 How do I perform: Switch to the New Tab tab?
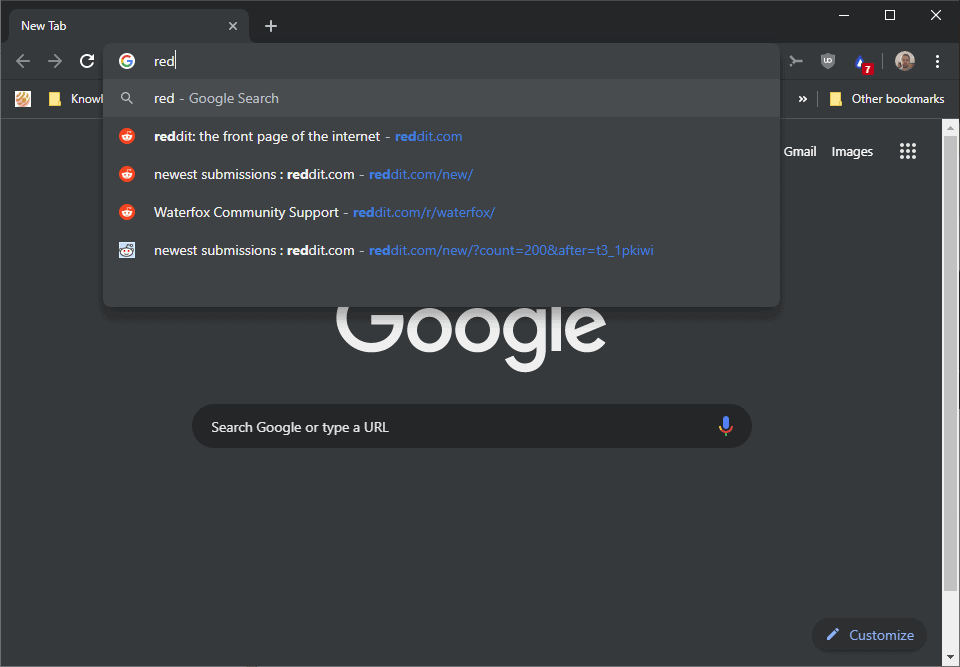coord(129,26)
